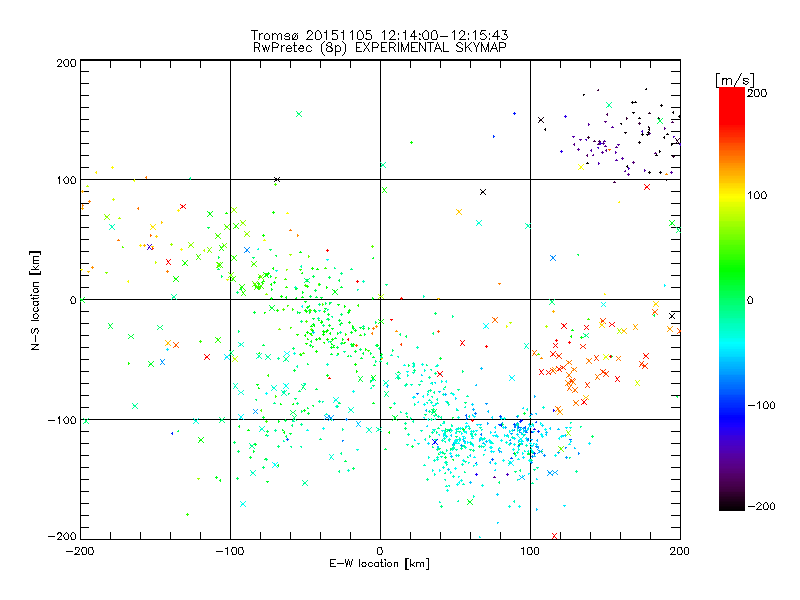Click the red X marker at the plot's bottom edge
This screenshot has width=800, height=600.
coord(555,536)
